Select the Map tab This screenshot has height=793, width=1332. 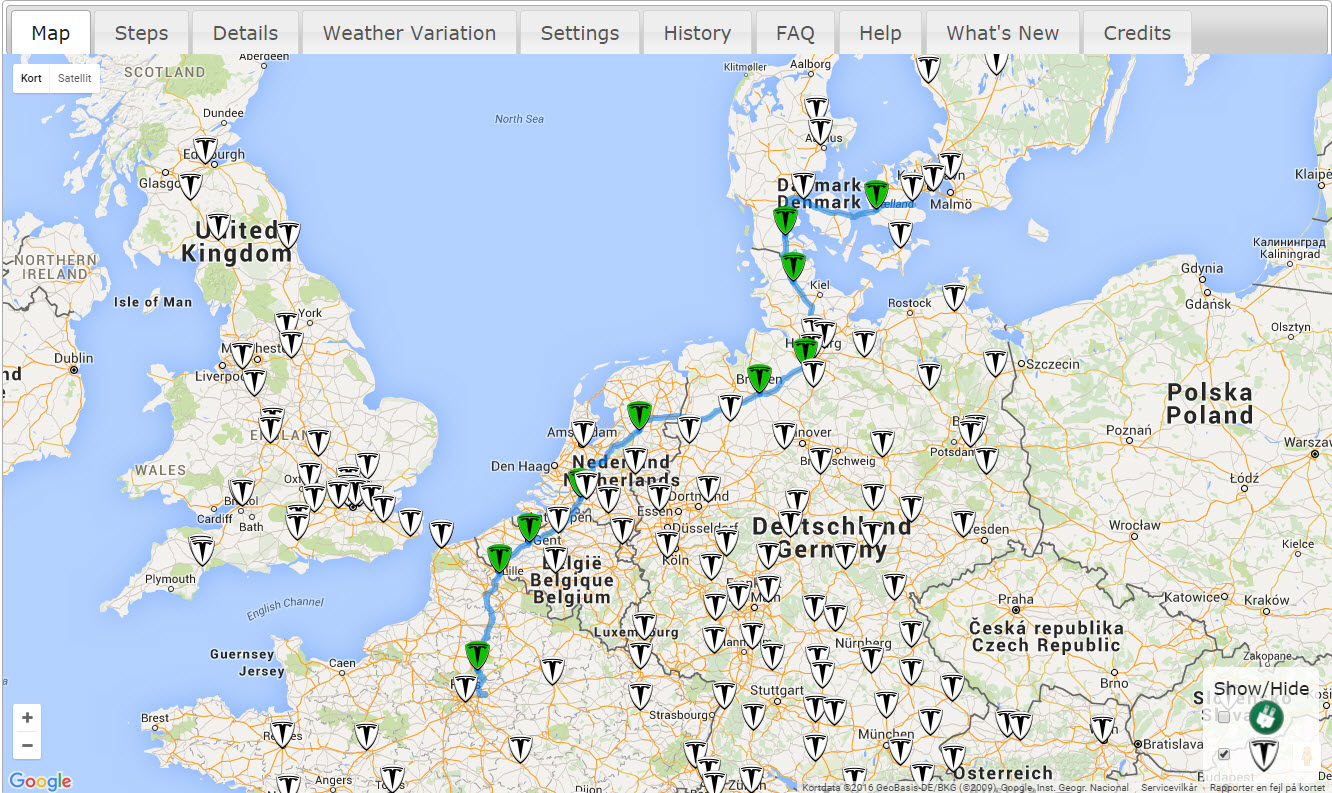coord(50,33)
